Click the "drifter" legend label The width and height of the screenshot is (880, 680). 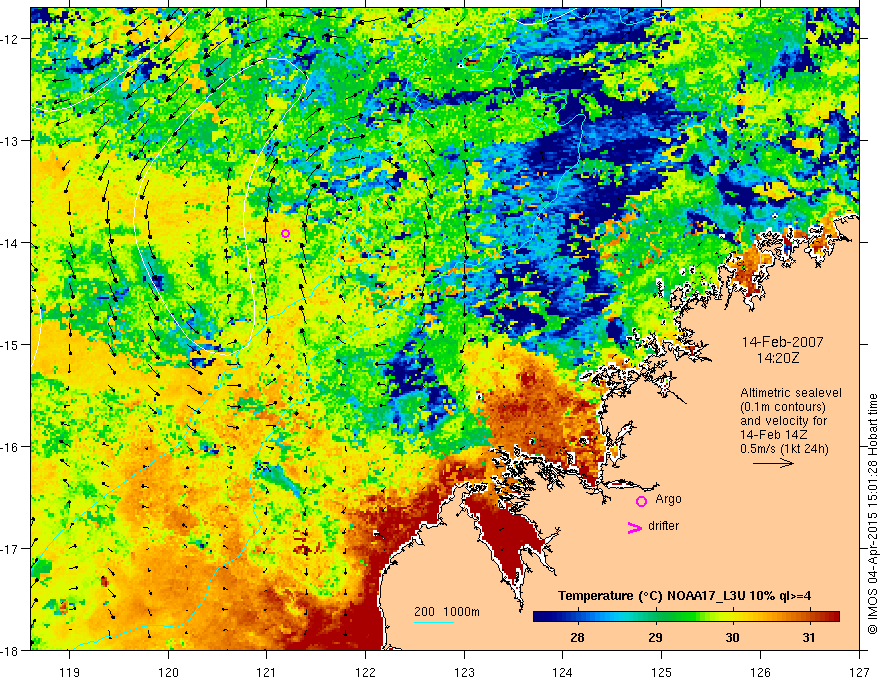663,526
